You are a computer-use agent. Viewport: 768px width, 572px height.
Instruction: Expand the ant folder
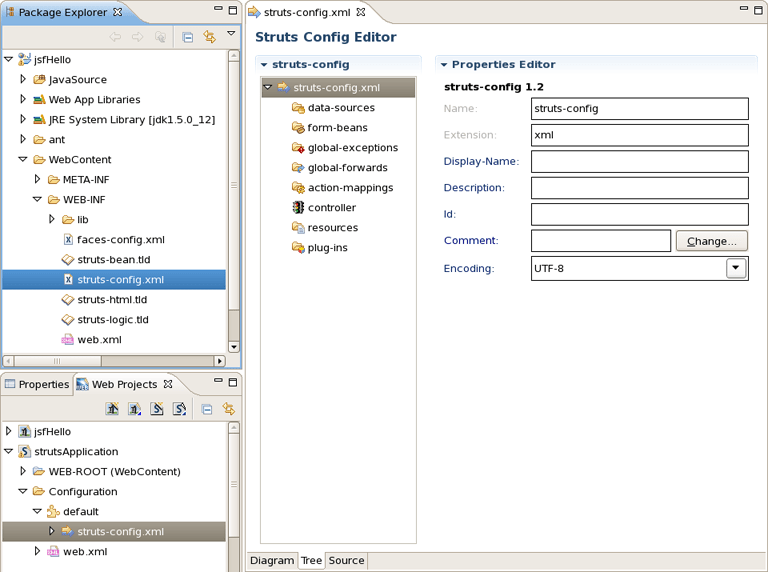pos(23,139)
